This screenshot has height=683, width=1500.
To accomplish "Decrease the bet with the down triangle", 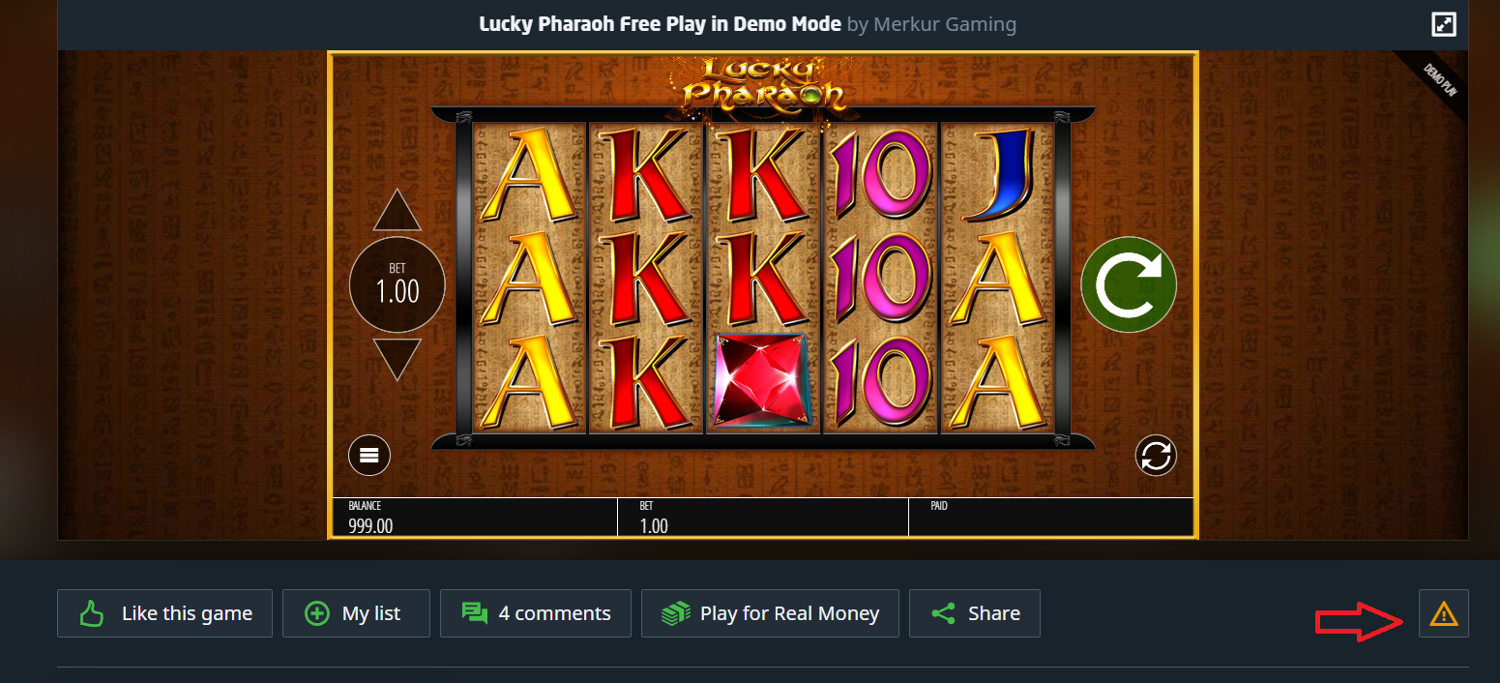I will click(x=397, y=359).
